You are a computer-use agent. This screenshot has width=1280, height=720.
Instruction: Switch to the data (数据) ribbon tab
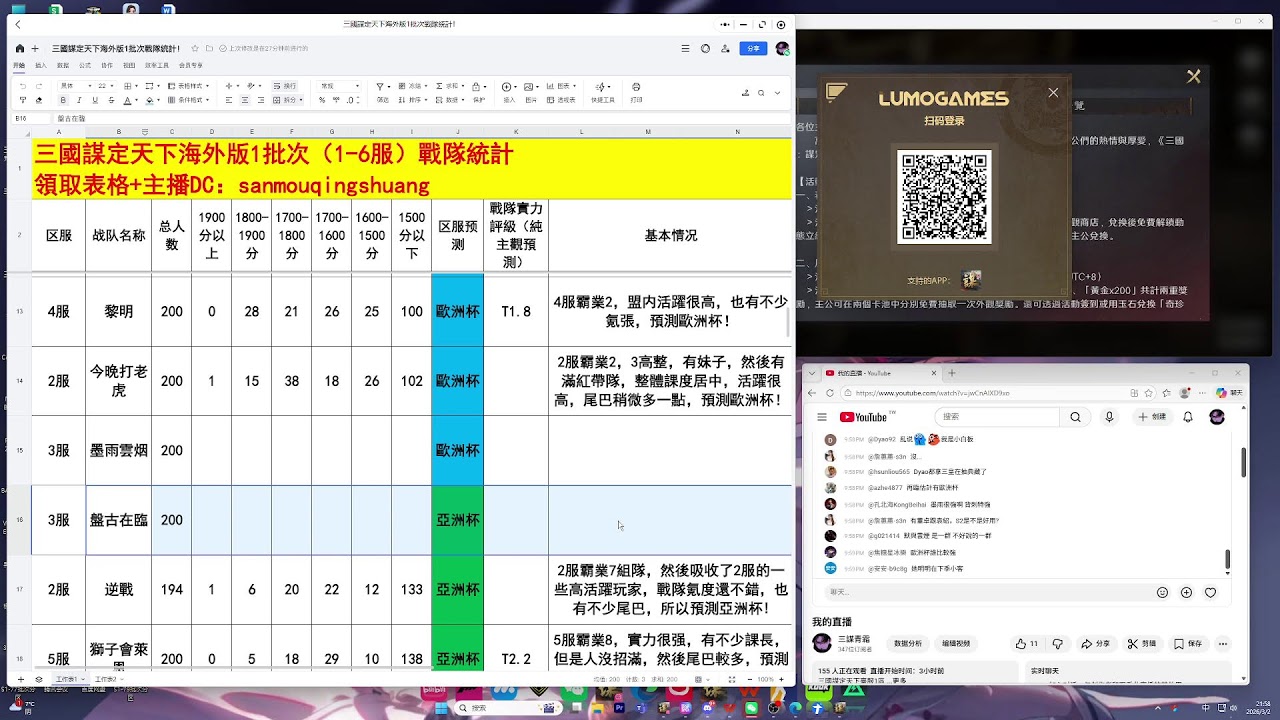coord(63,65)
